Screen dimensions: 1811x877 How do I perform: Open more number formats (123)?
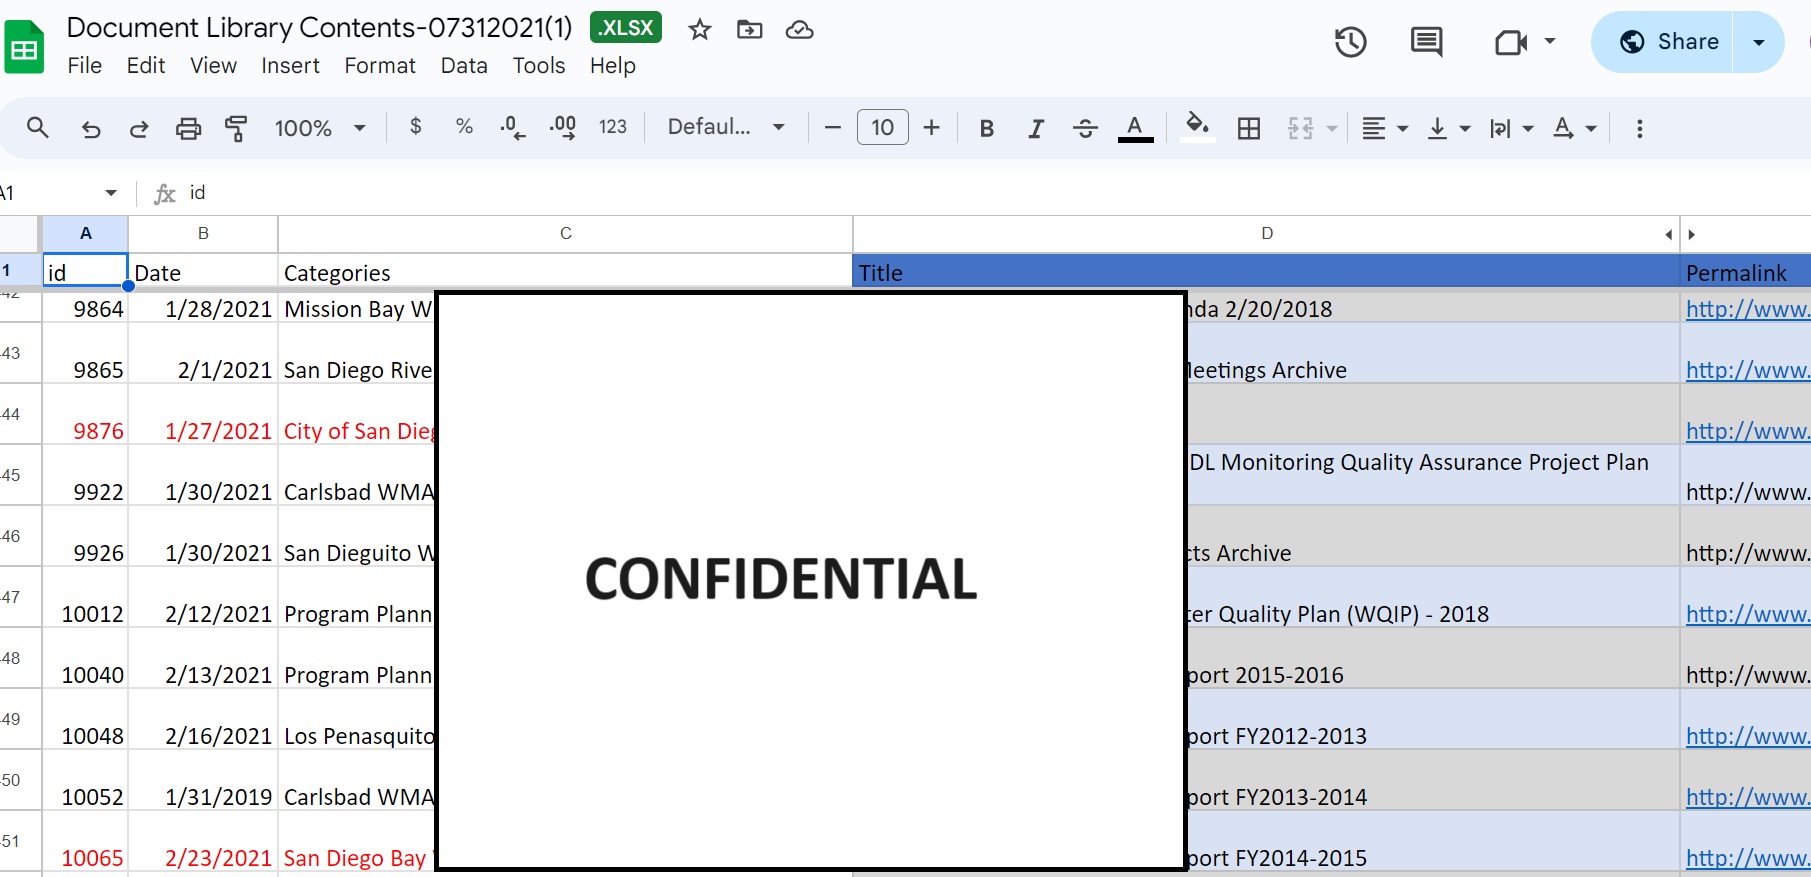click(x=613, y=127)
